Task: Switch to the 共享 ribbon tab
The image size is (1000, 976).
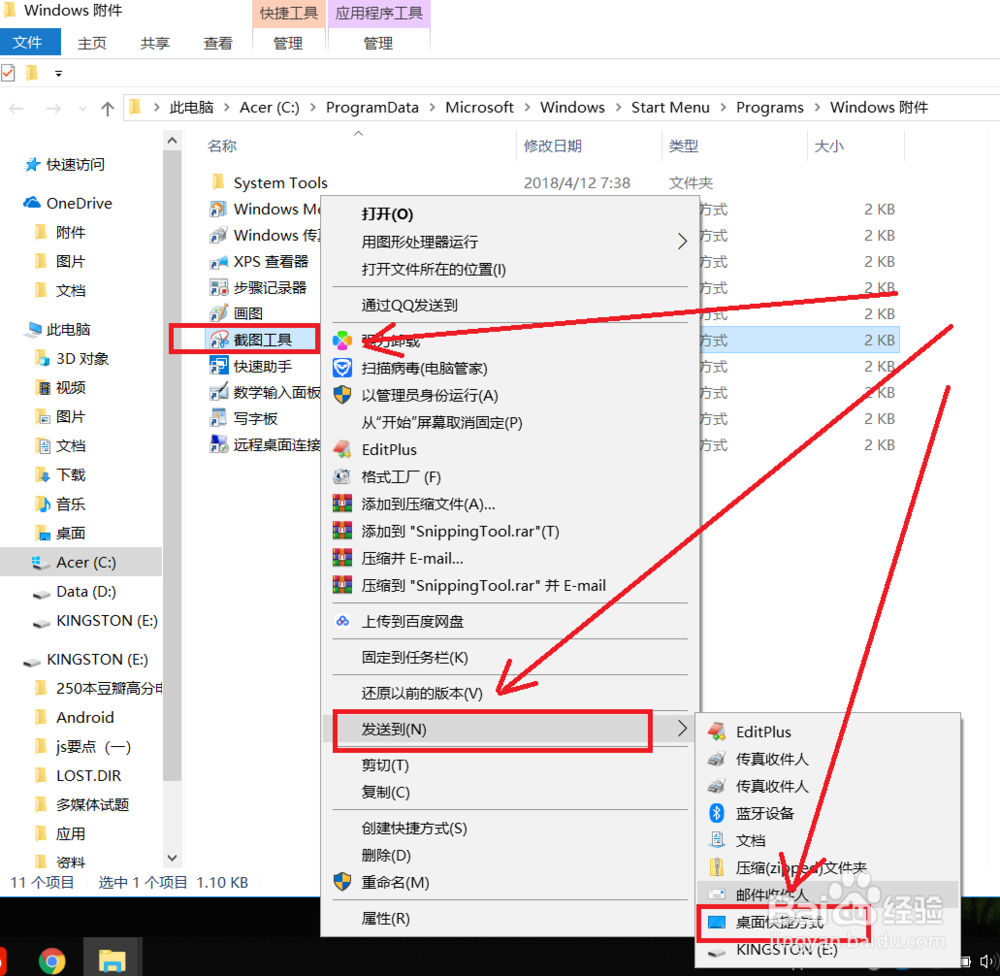Action: click(155, 43)
